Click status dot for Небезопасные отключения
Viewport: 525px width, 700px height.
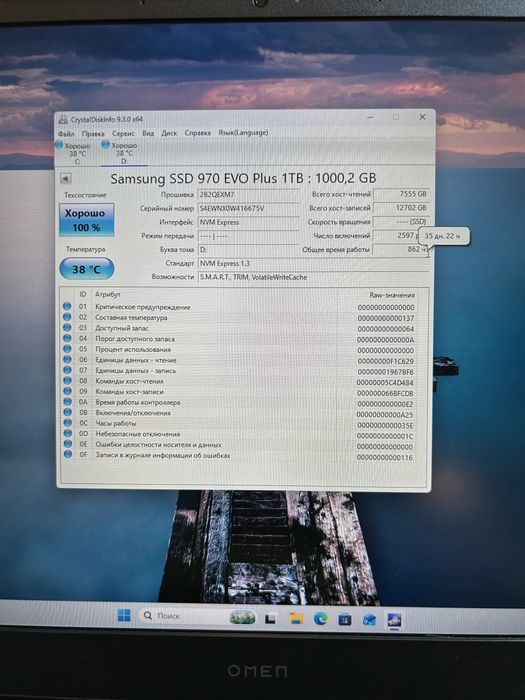pyautogui.click(x=67, y=433)
